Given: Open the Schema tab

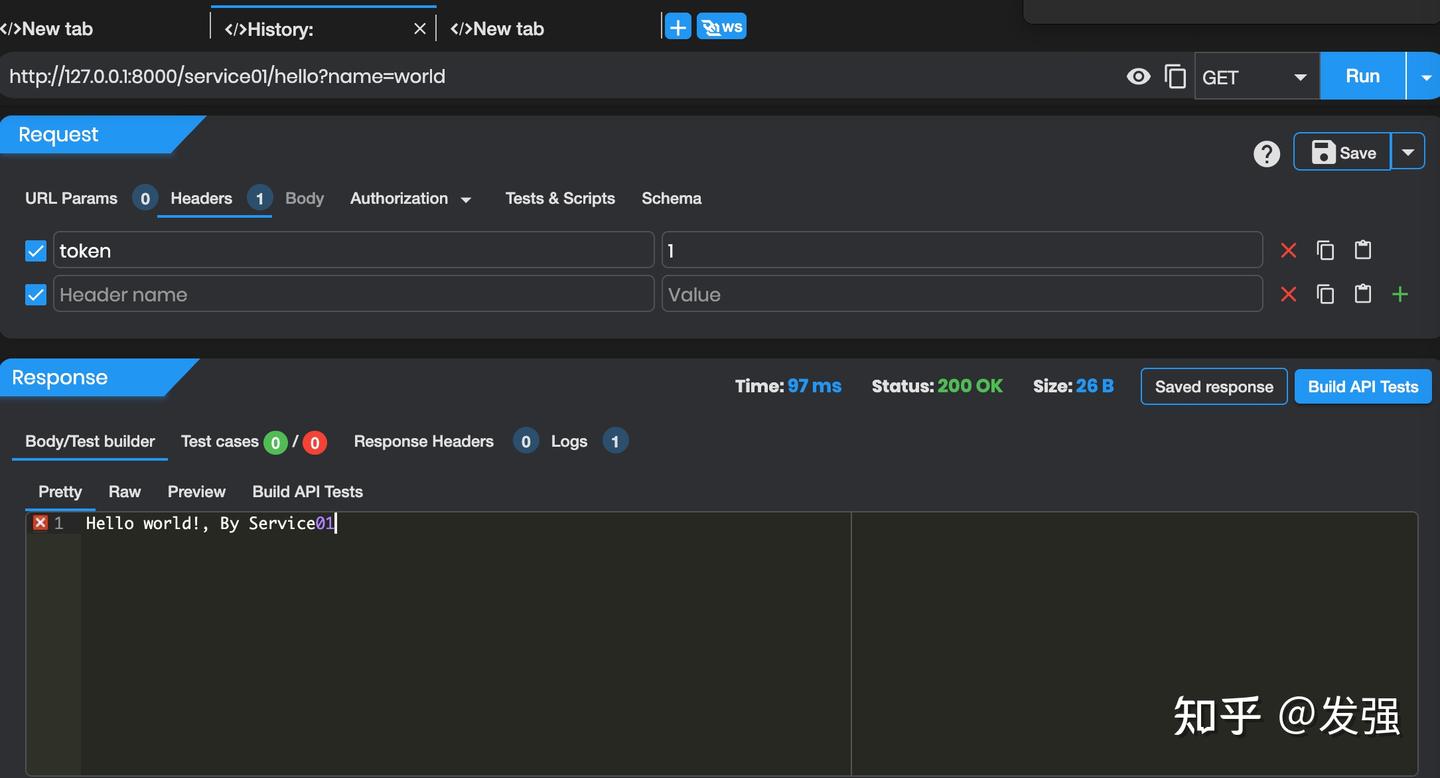Looking at the screenshot, I should click(x=671, y=198).
